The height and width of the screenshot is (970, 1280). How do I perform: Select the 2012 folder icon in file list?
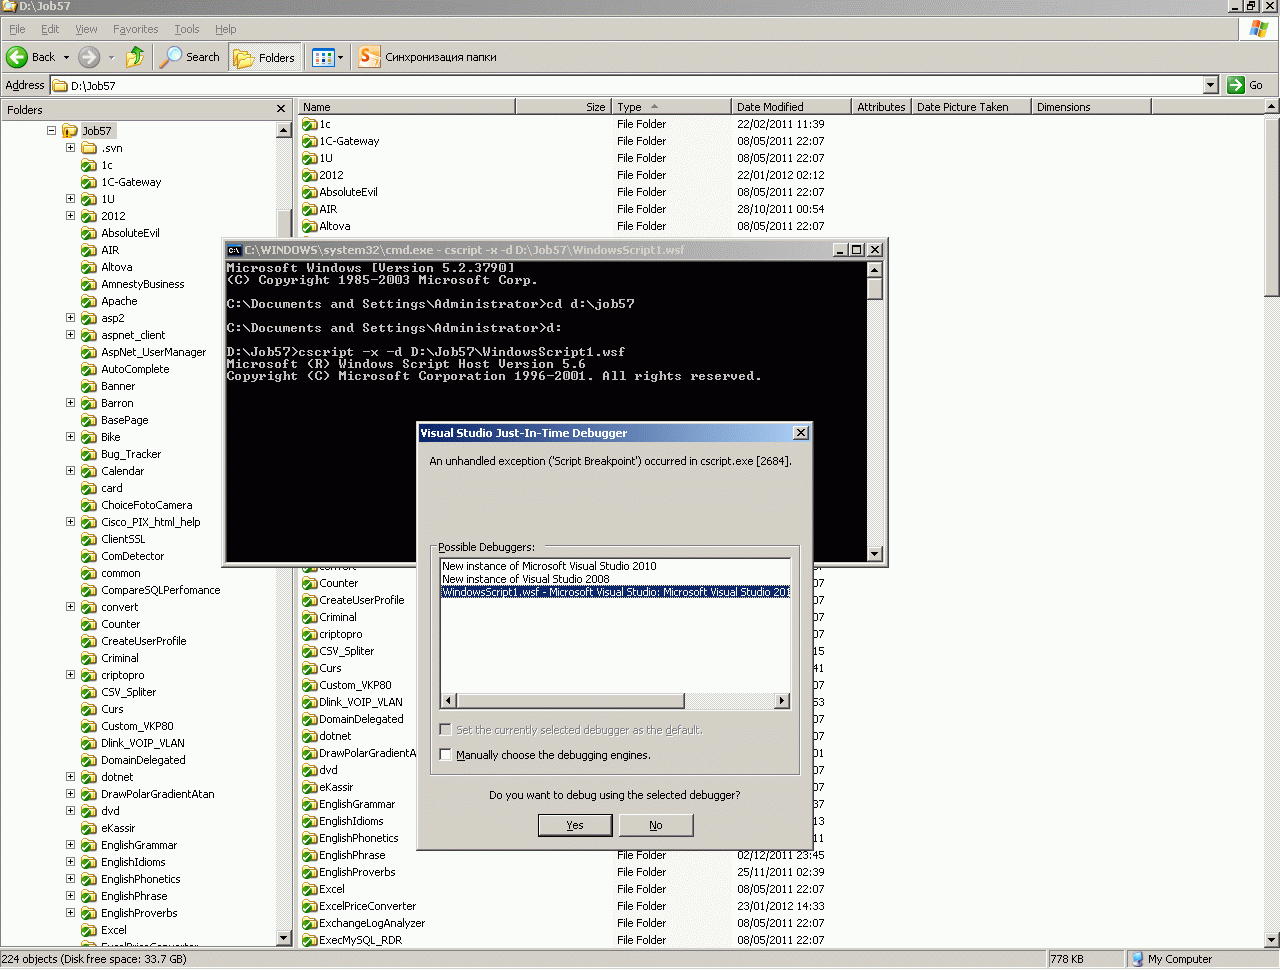click(310, 175)
